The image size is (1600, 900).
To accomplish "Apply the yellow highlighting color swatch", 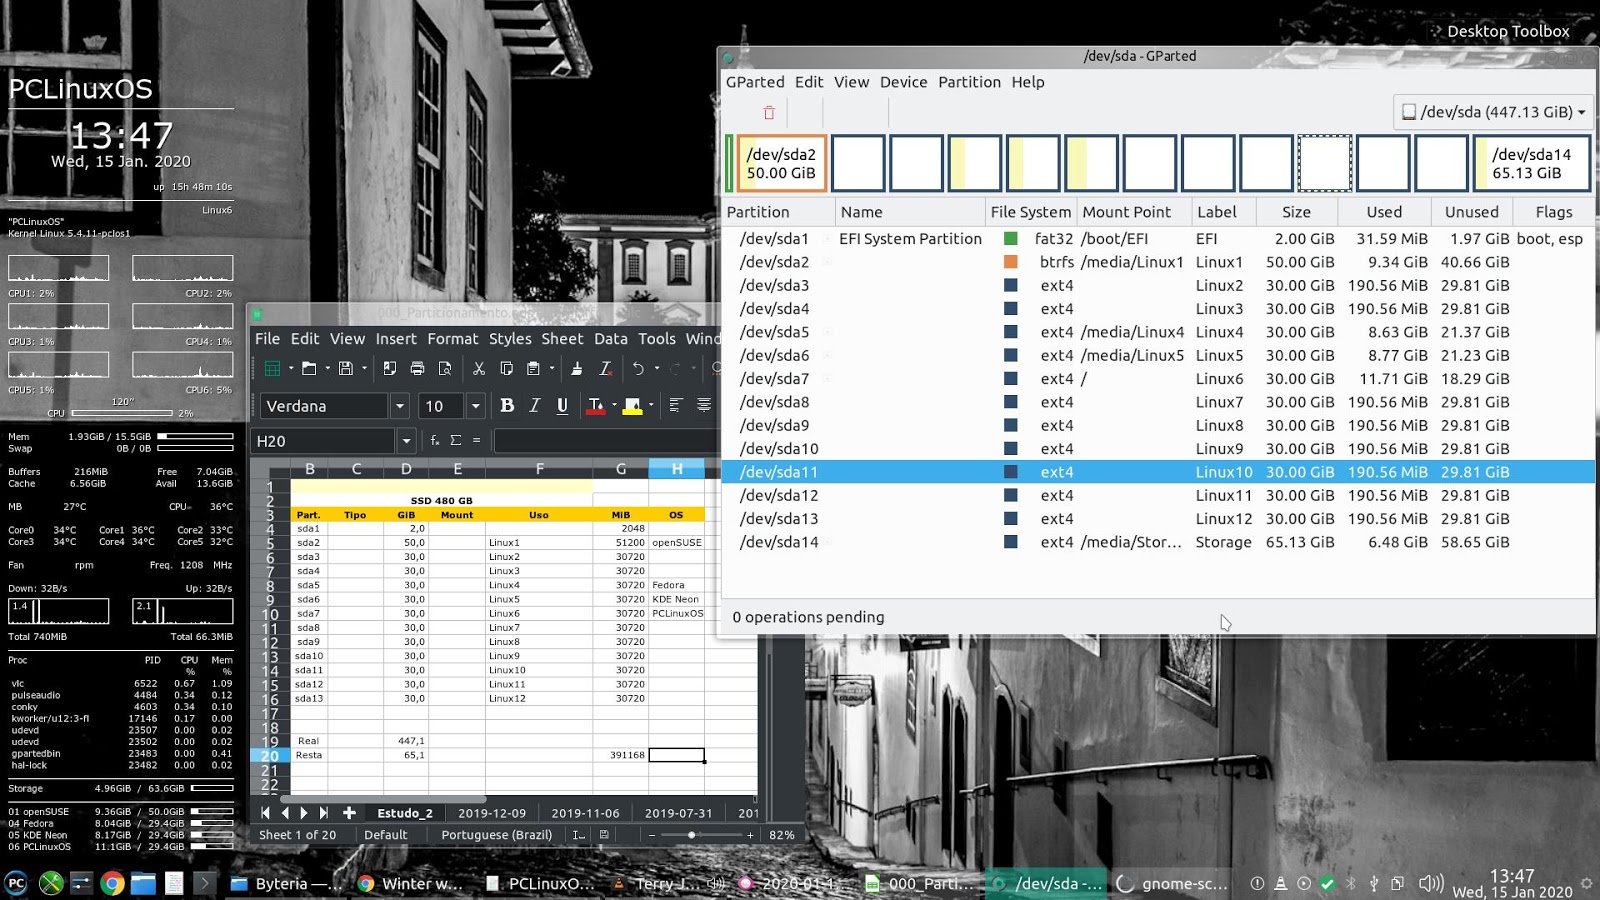I will tap(632, 405).
